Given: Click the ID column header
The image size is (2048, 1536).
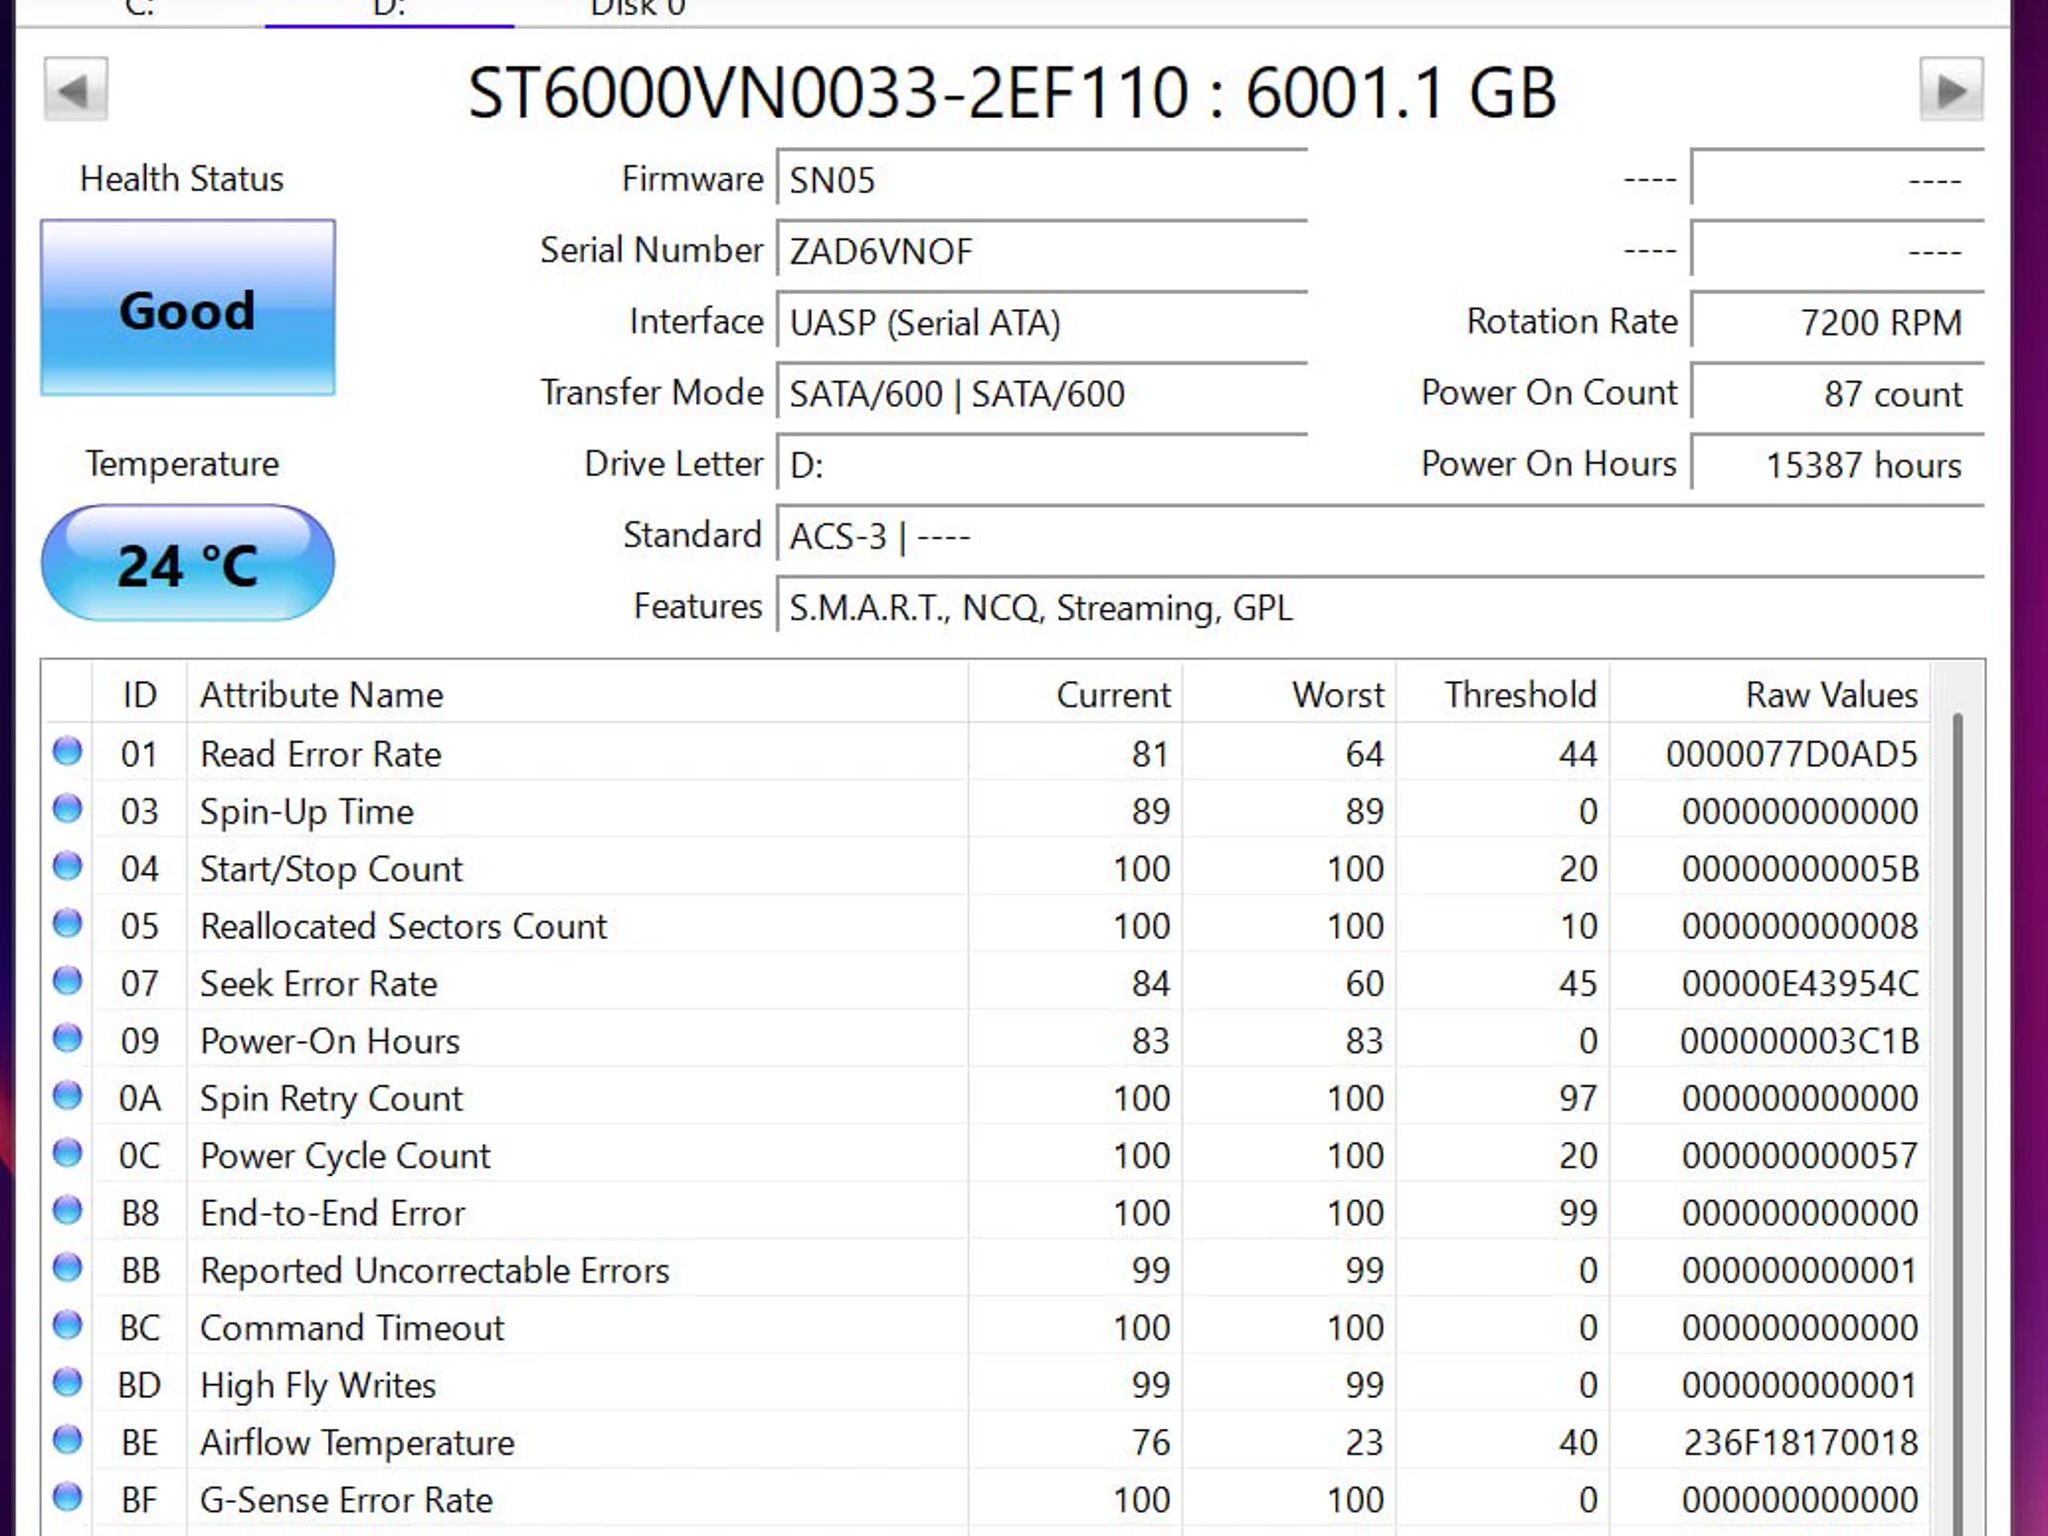Looking at the screenshot, I should [139, 694].
